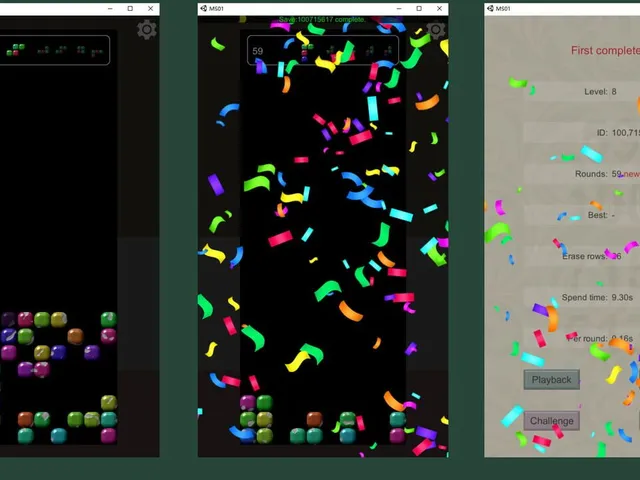Click the lone orange block in middle window
This screenshot has height=480, width=640.
(x=315, y=419)
